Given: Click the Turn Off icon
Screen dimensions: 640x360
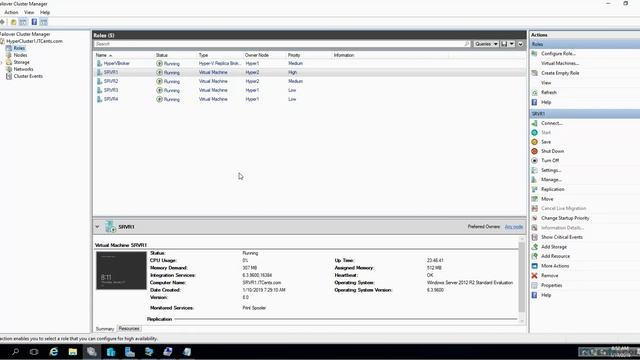Looking at the screenshot, I should [x=534, y=160].
